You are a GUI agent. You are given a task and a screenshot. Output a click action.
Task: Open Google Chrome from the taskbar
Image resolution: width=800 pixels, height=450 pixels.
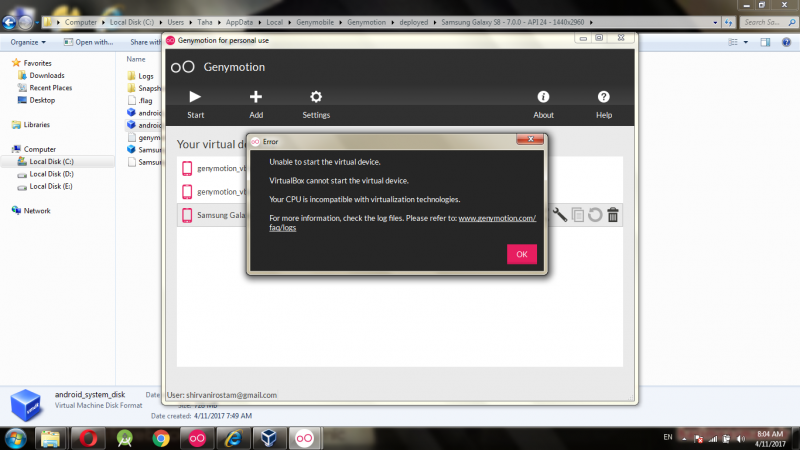pos(159,437)
